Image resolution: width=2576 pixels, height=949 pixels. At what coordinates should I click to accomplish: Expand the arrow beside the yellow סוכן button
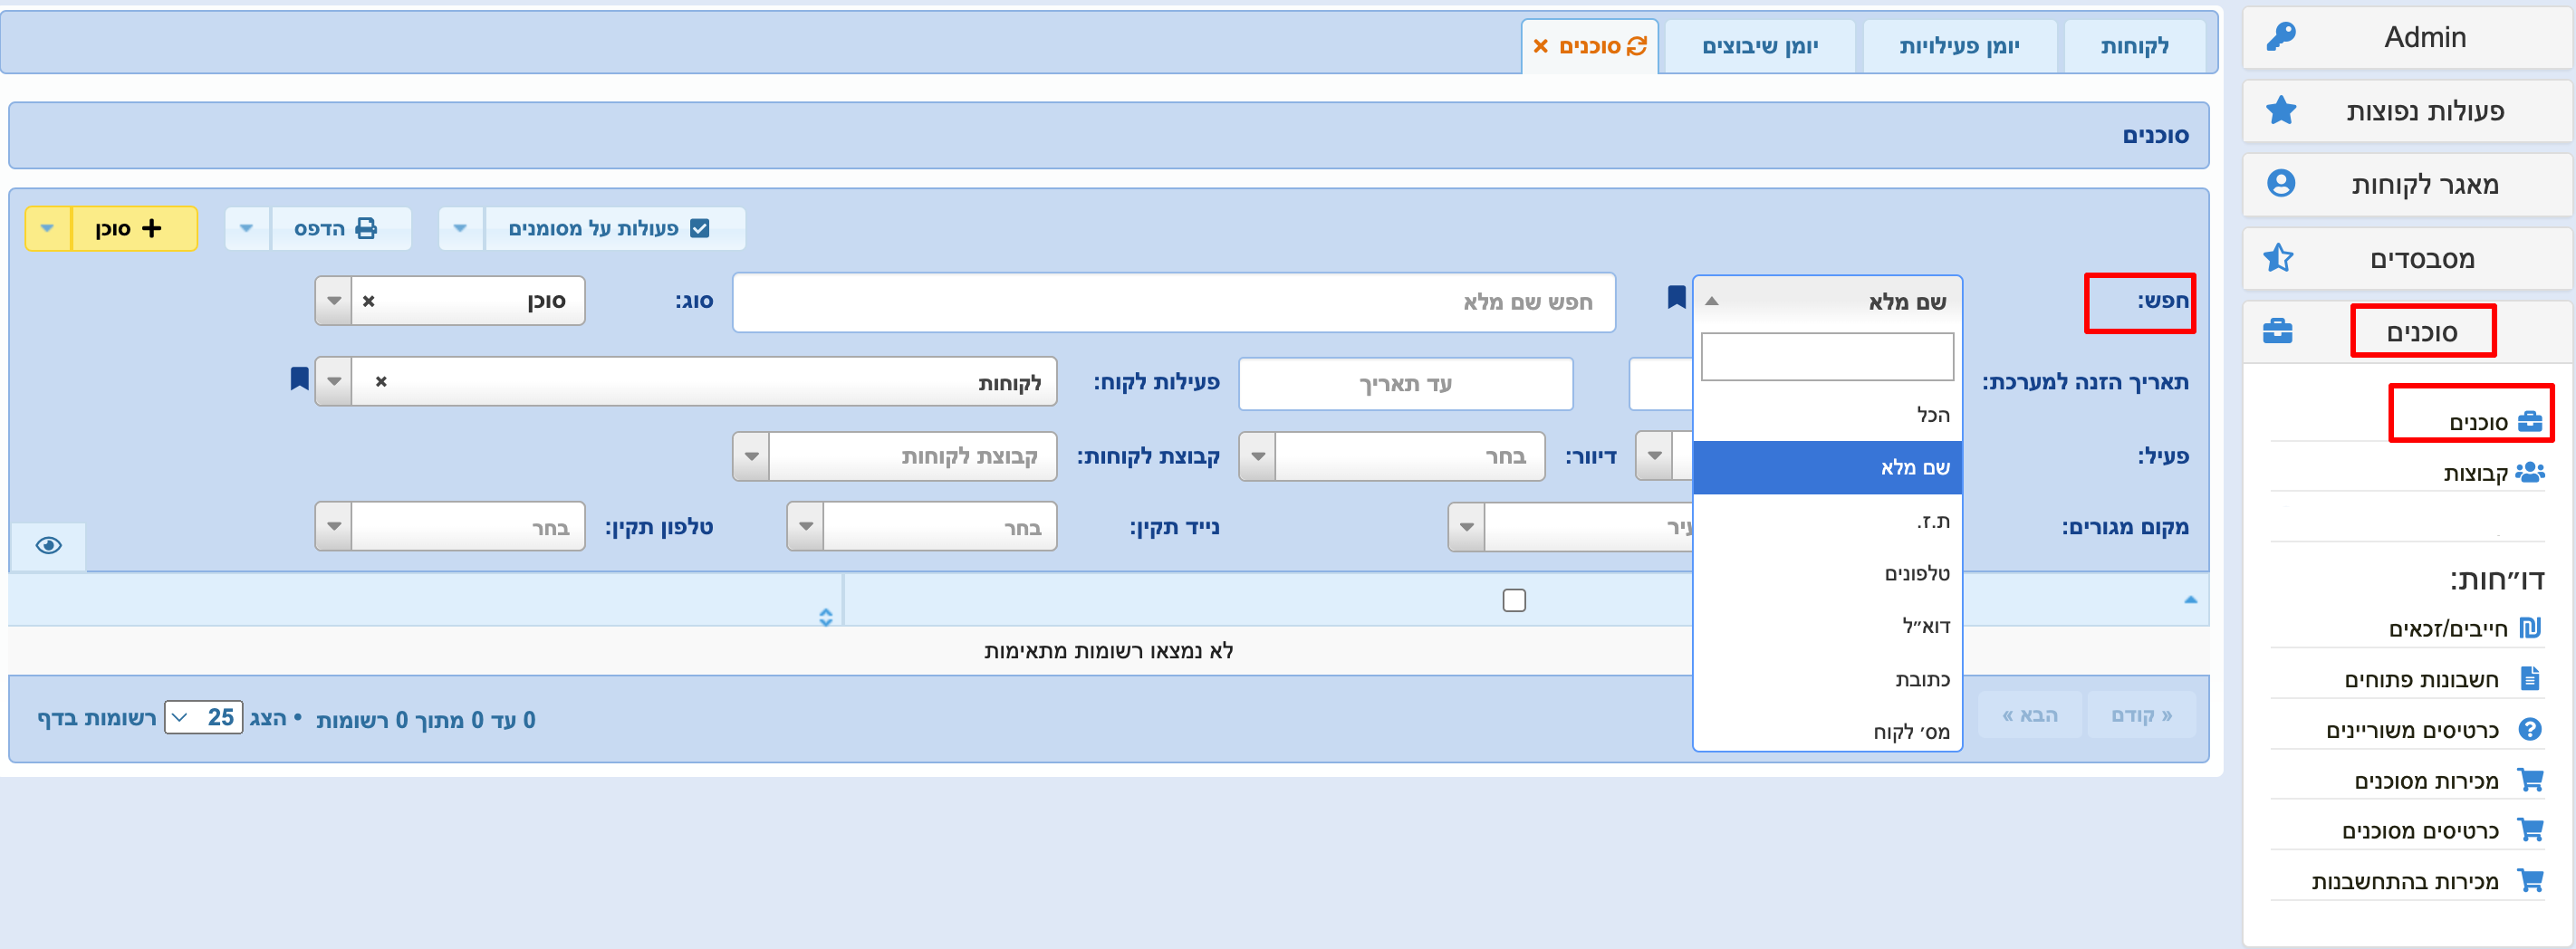click(x=47, y=229)
